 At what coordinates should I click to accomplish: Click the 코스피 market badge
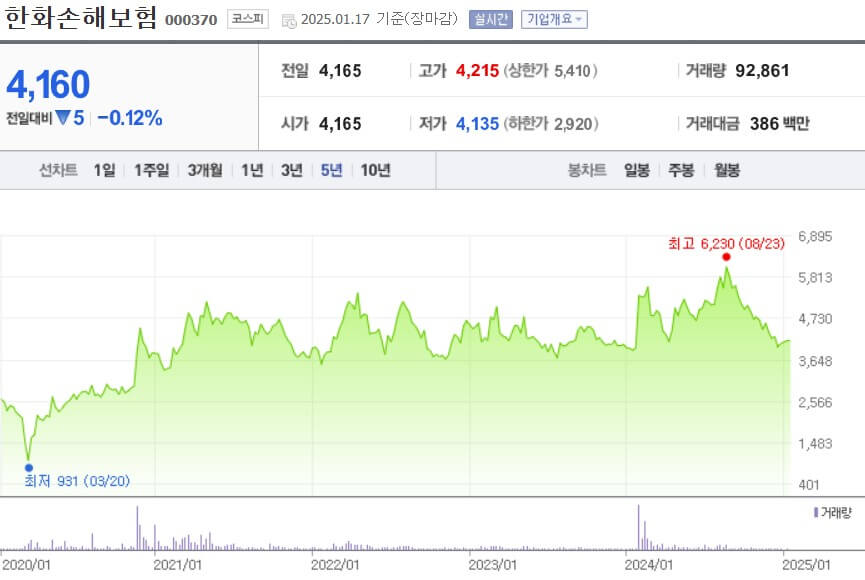click(248, 19)
